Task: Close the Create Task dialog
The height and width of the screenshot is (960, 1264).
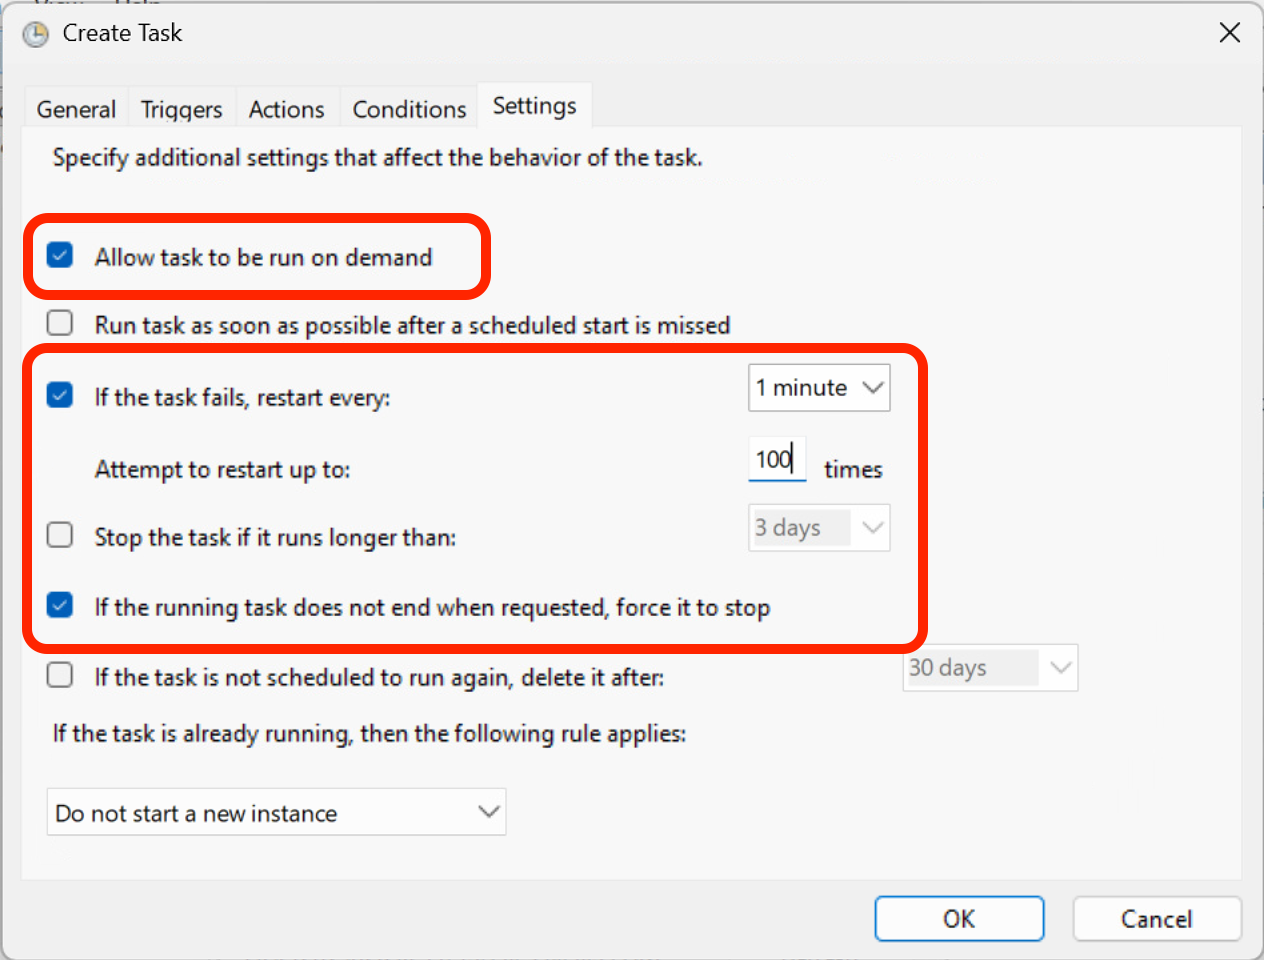Action: [x=1229, y=33]
